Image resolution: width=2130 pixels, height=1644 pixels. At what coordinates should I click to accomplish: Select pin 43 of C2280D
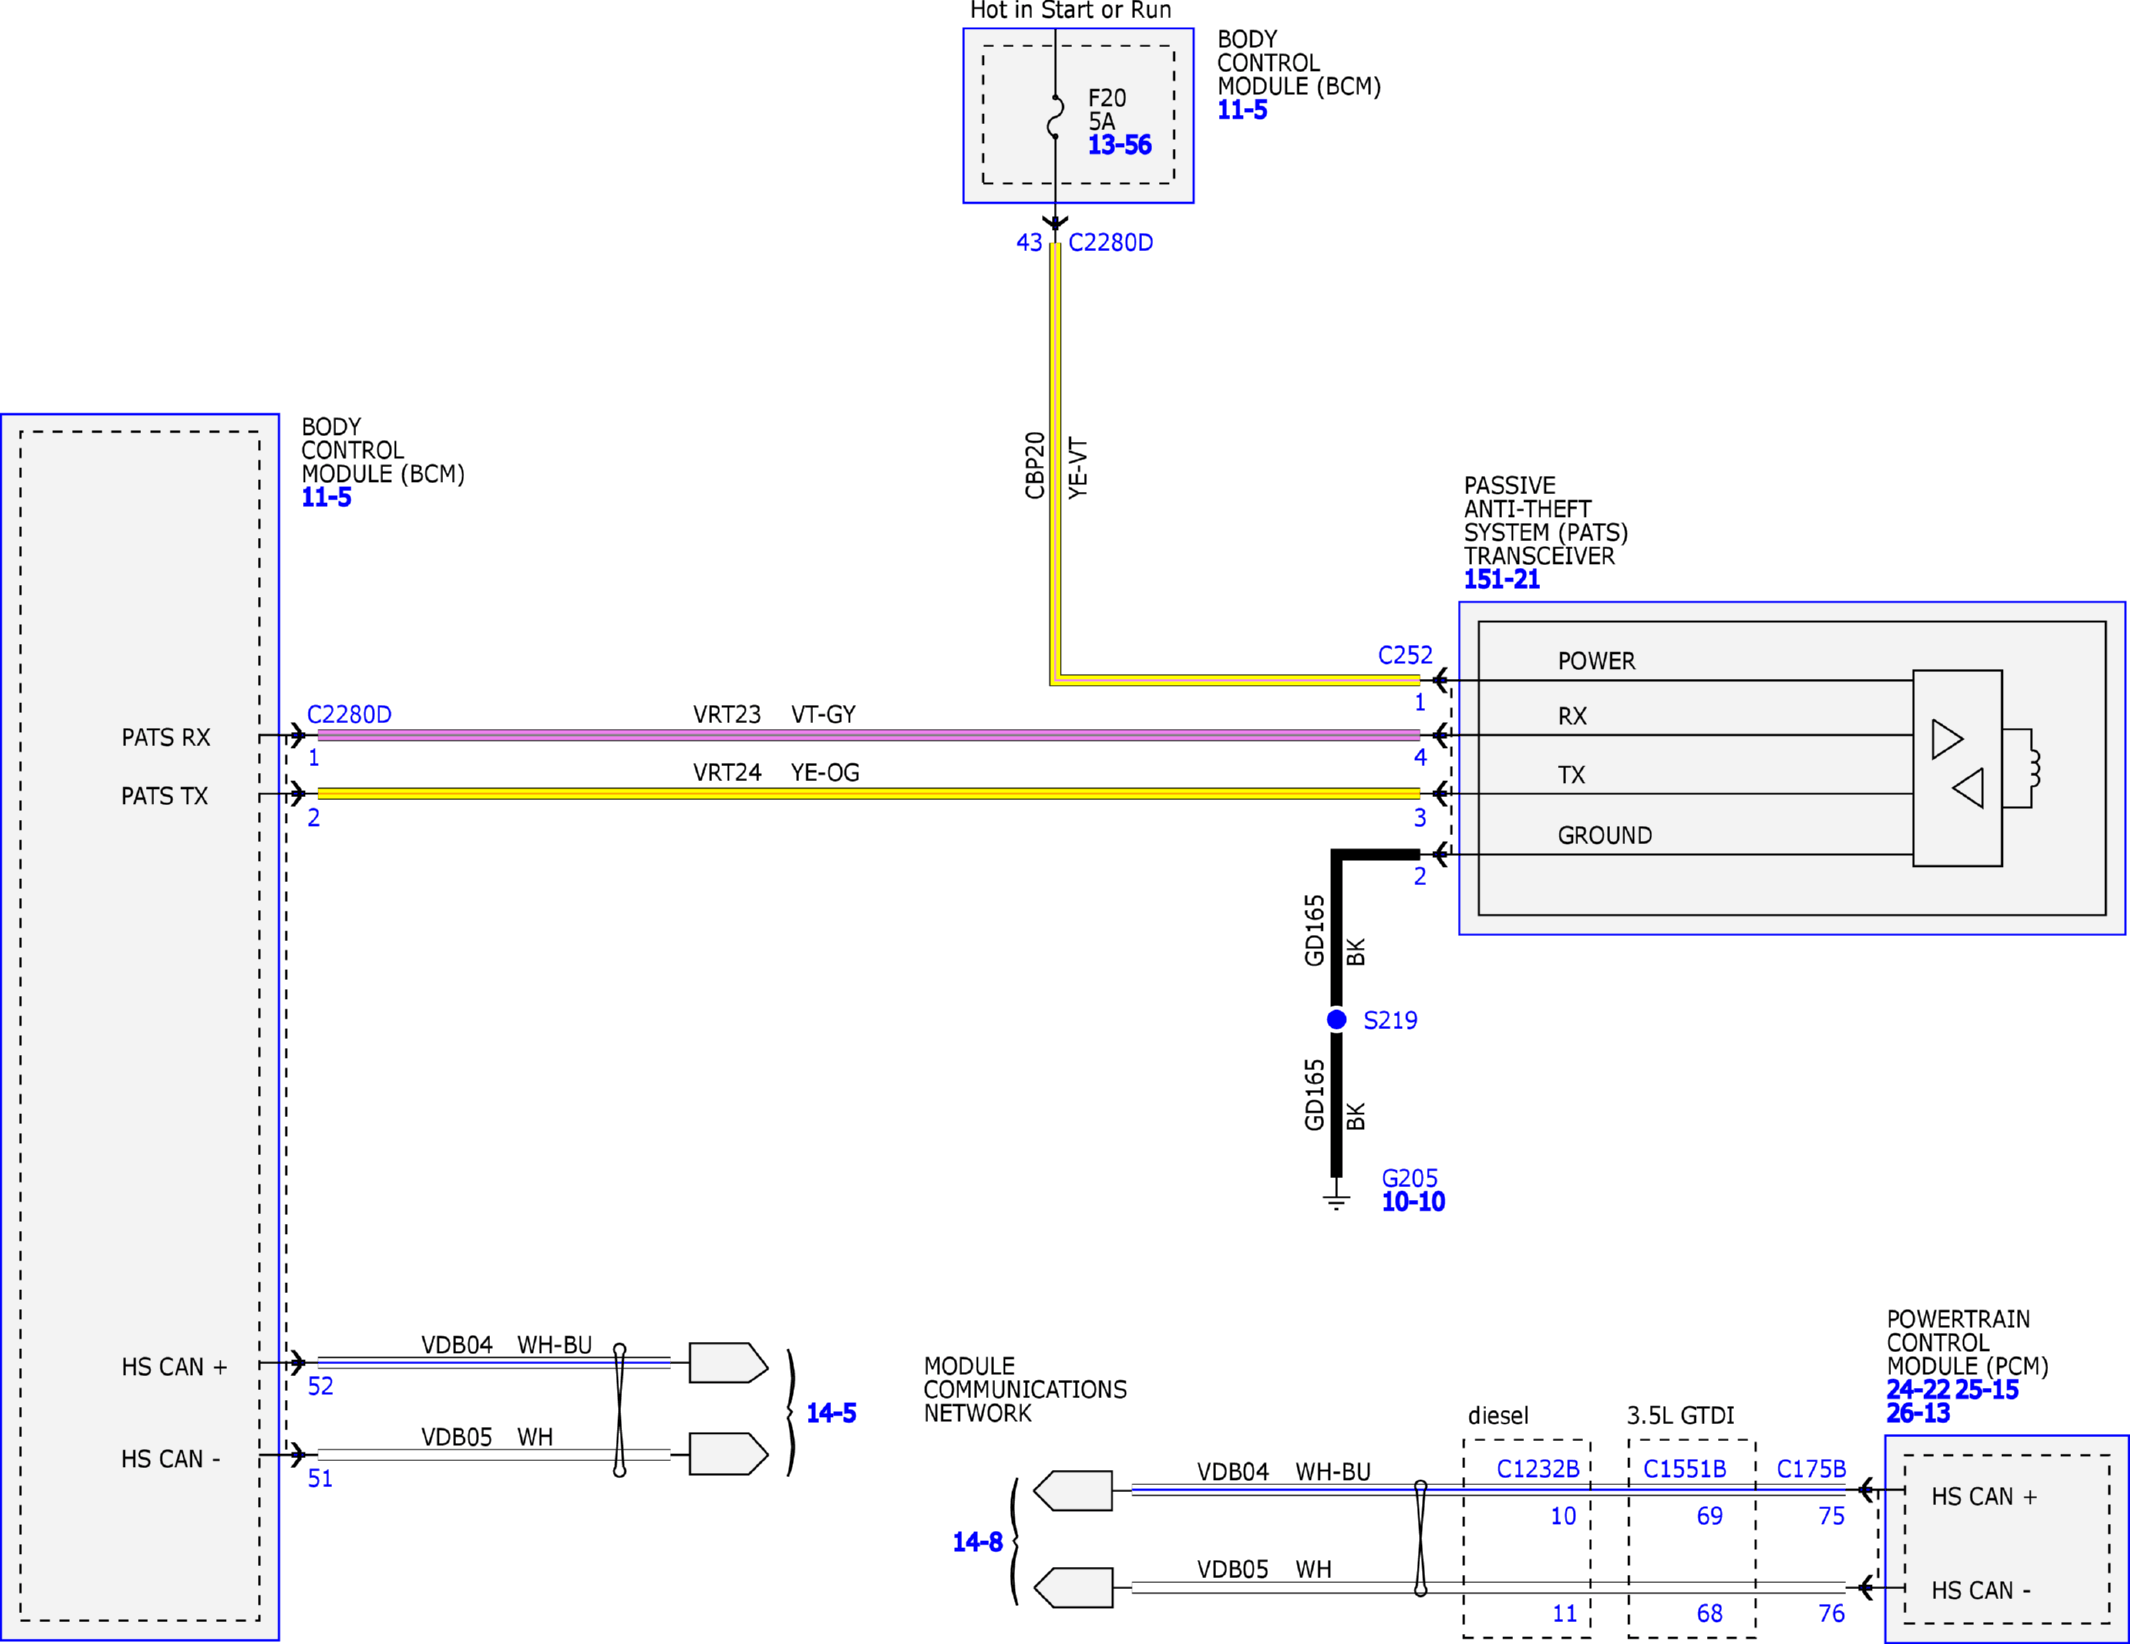1029,242
